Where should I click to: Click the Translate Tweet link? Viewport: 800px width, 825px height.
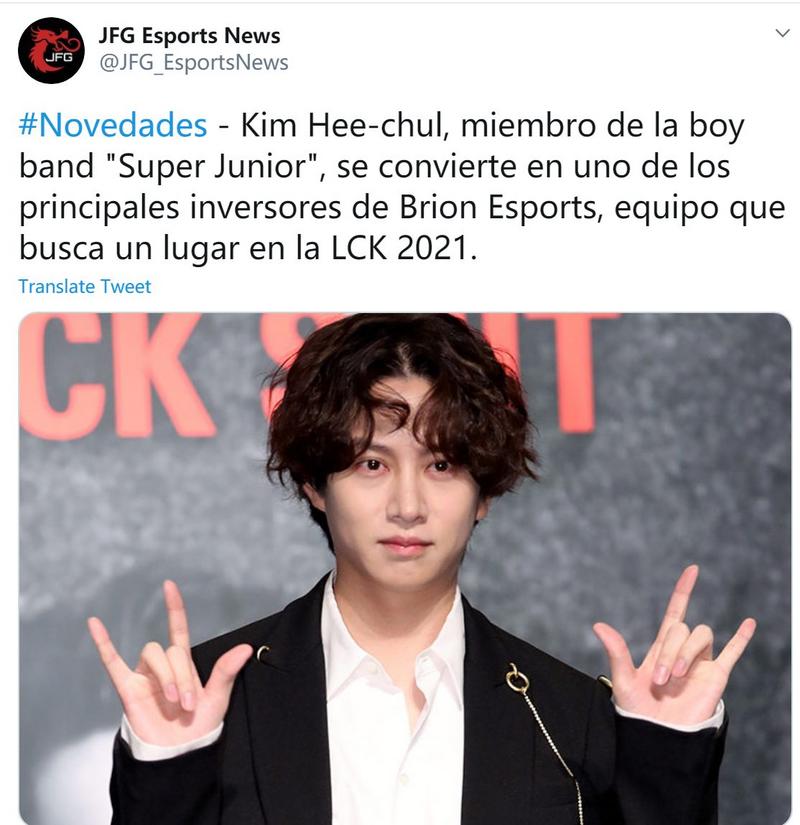click(x=85, y=286)
